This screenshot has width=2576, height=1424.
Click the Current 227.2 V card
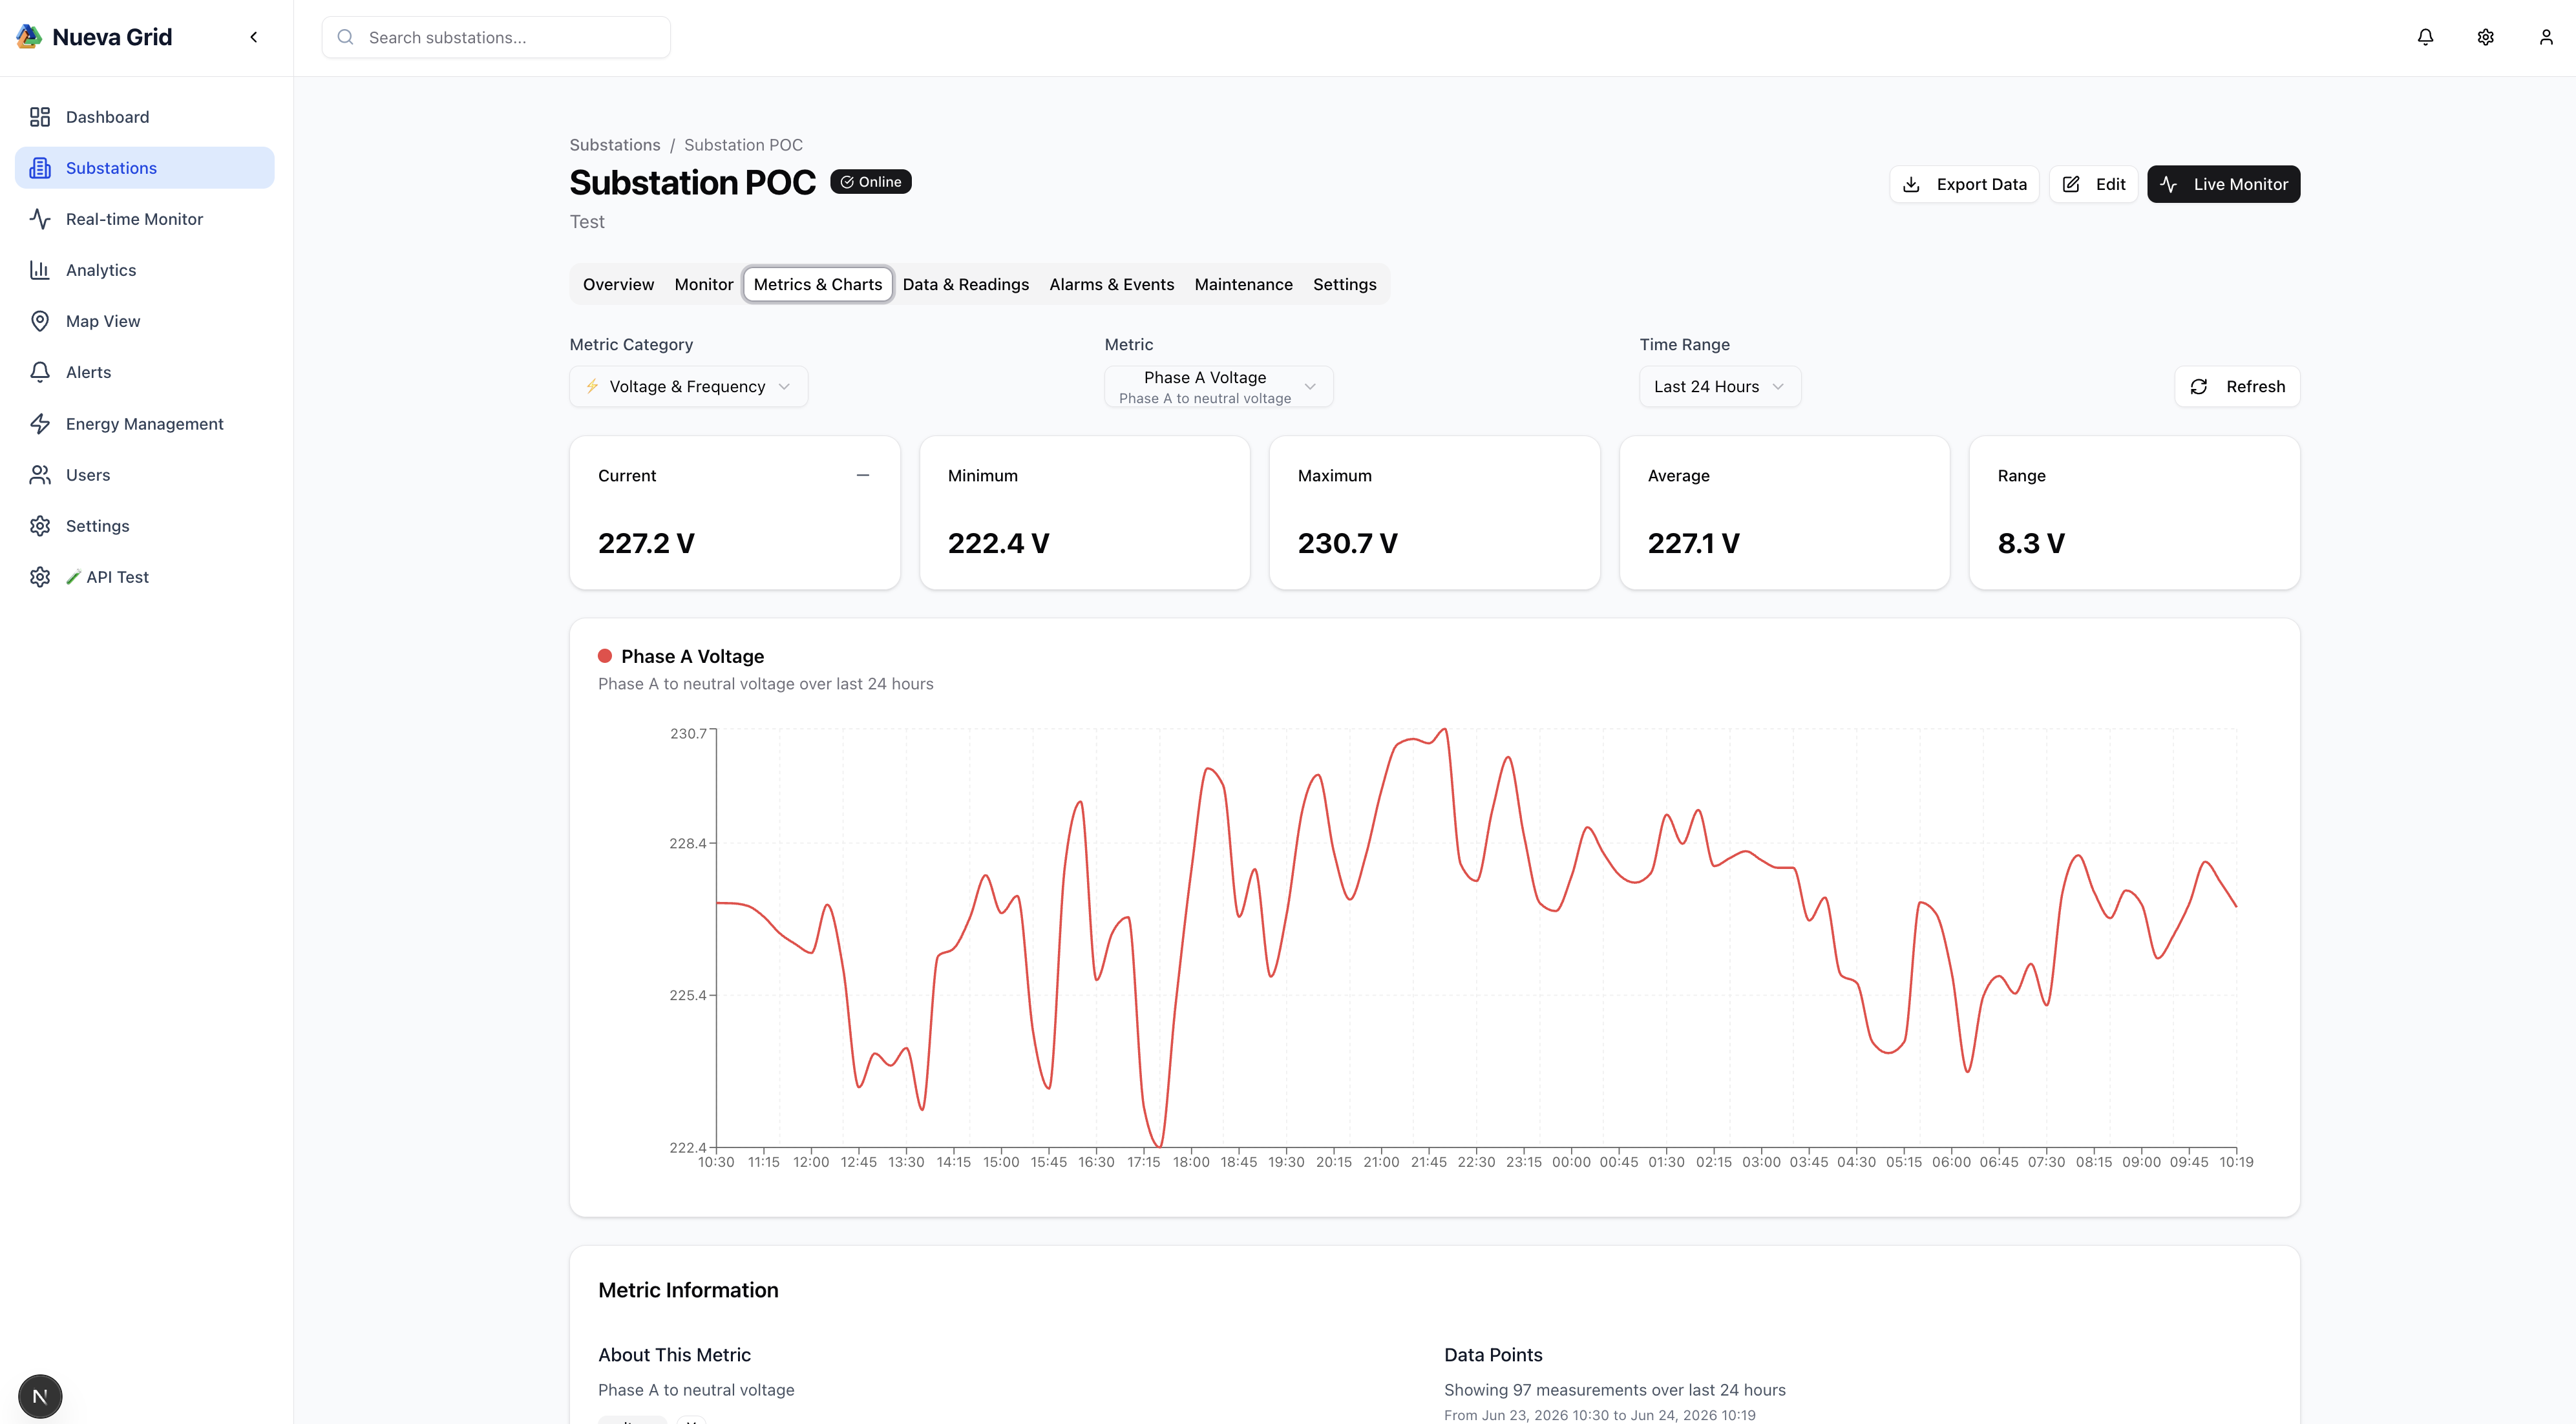735,513
